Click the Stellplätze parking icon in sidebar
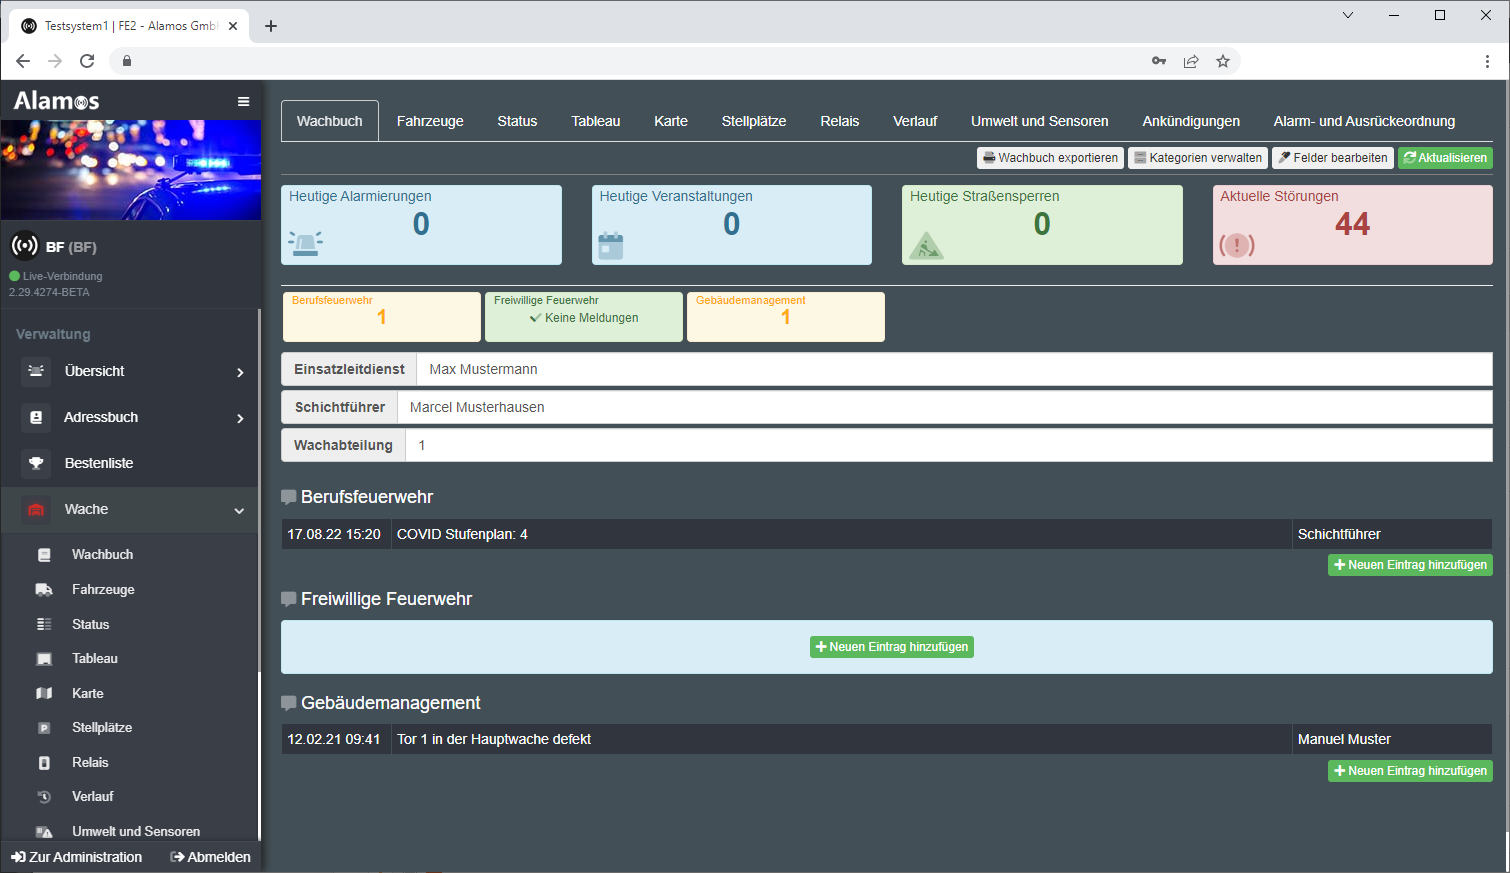This screenshot has height=873, width=1510. [44, 728]
